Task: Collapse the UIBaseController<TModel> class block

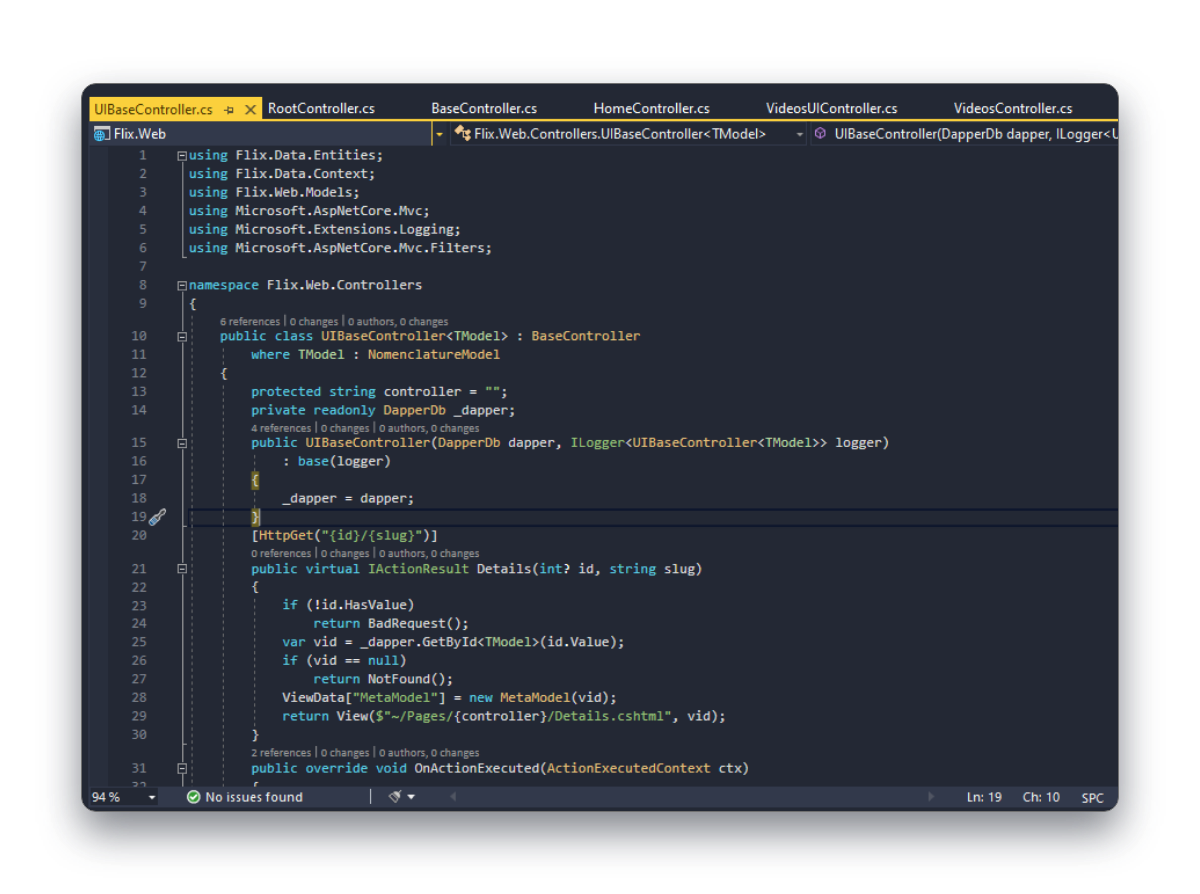Action: 181,337
